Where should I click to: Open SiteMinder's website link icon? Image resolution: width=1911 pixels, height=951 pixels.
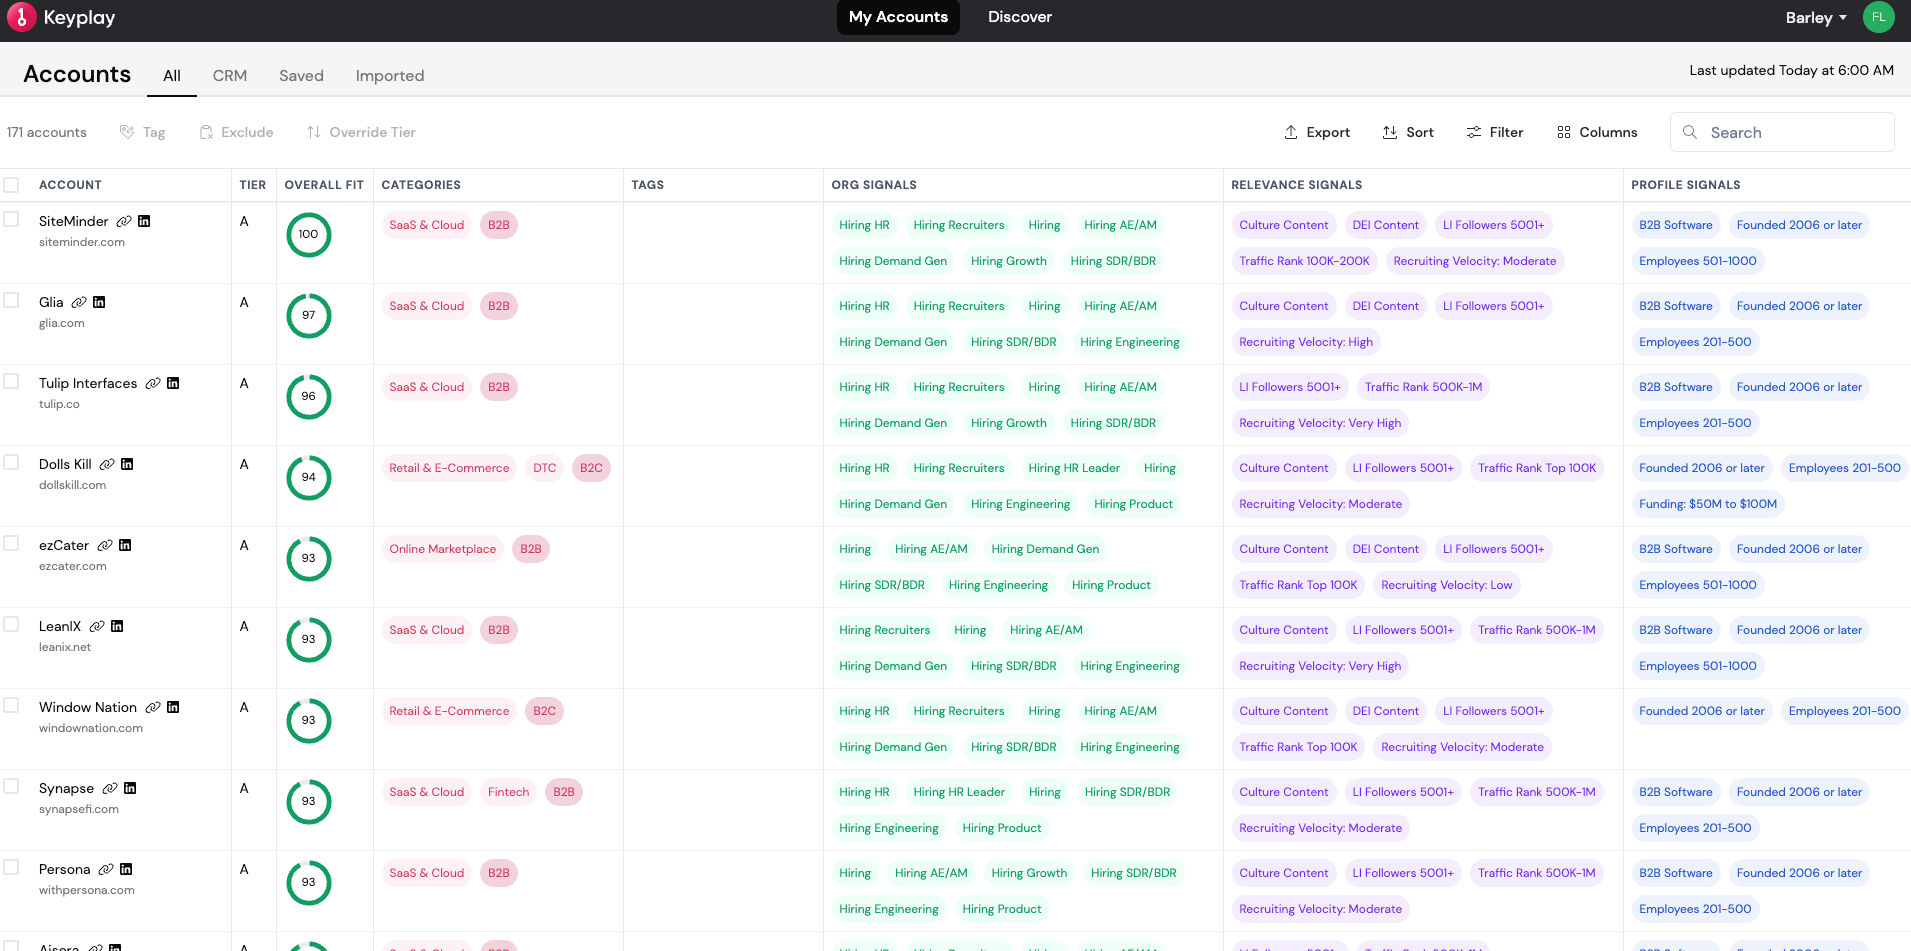124,221
